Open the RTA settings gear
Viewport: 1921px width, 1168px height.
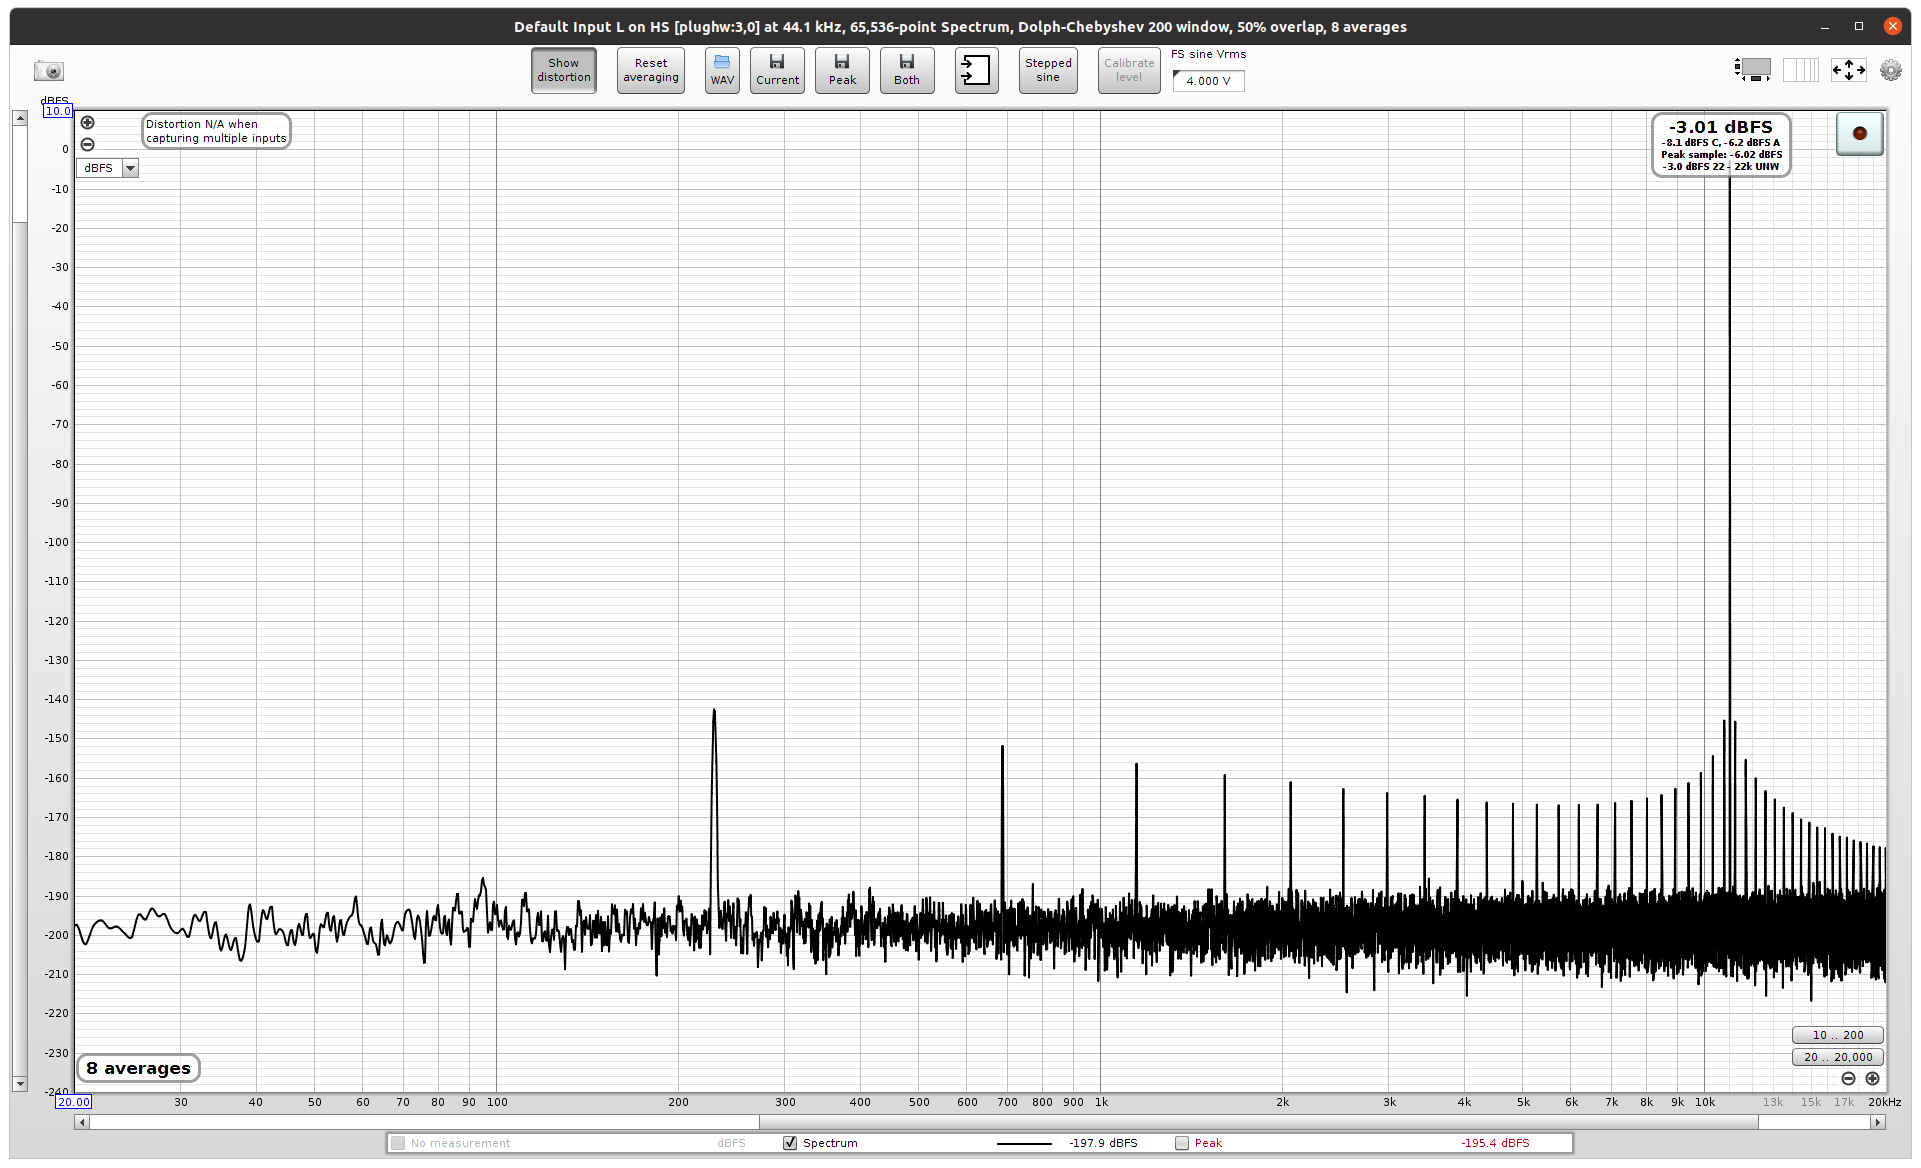1890,70
